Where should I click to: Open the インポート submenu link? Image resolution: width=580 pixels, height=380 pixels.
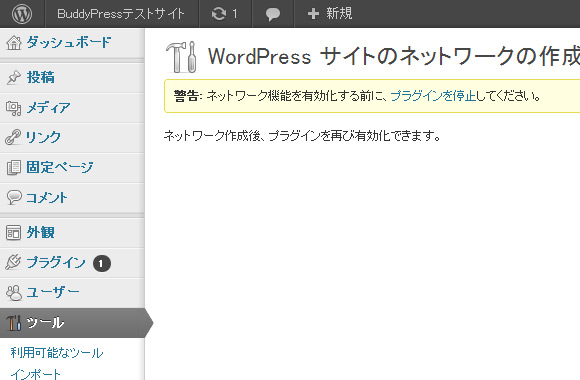point(36,374)
